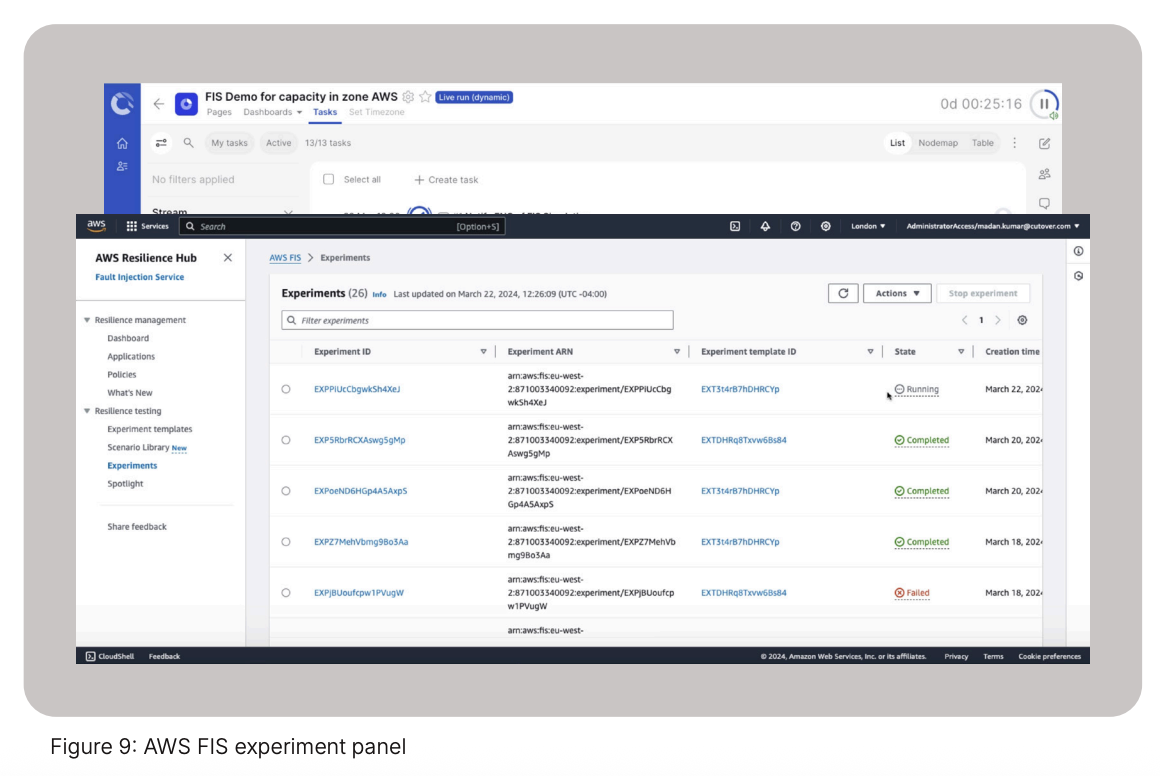Open the Cutover home icon in the sidebar
The width and height of the screenshot is (1160, 776).
coord(122,144)
